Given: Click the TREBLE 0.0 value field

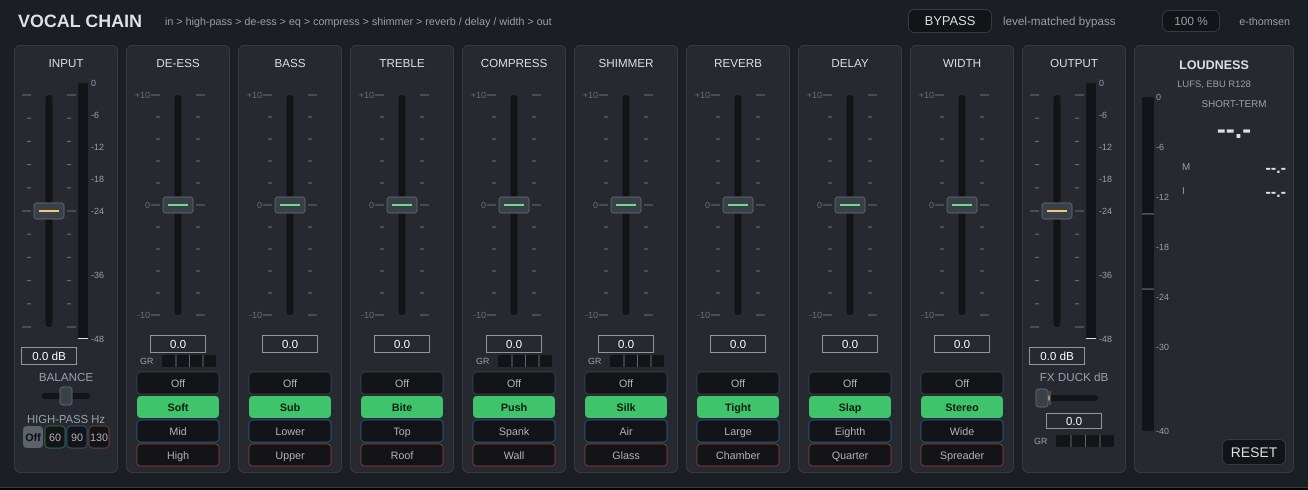Looking at the screenshot, I should (x=402, y=344).
